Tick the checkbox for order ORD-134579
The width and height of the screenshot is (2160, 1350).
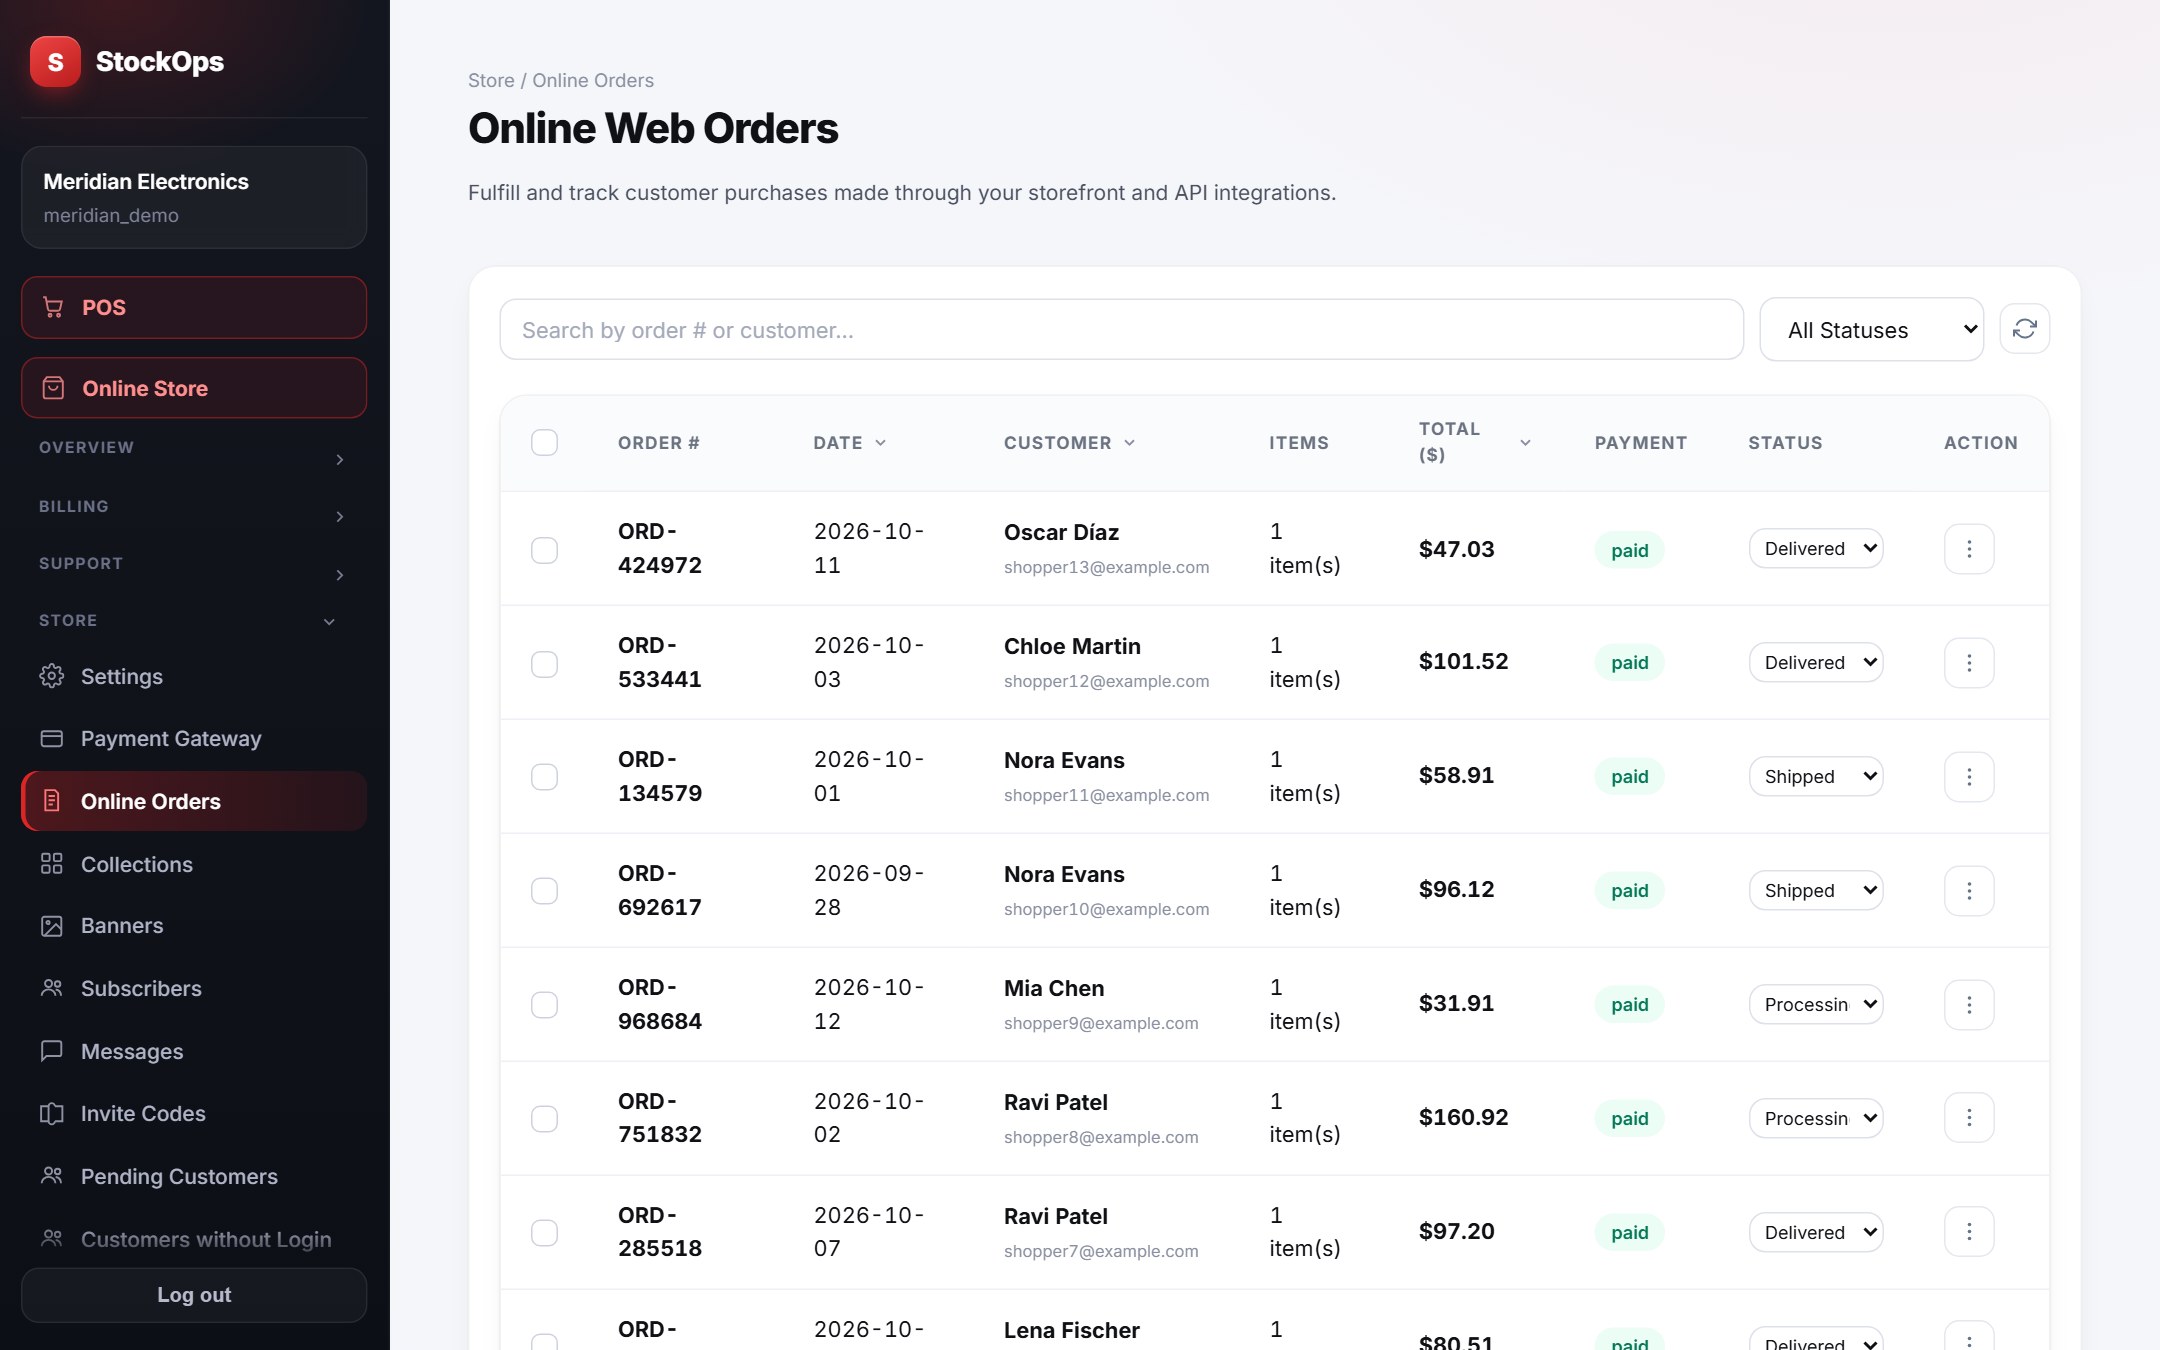click(544, 777)
